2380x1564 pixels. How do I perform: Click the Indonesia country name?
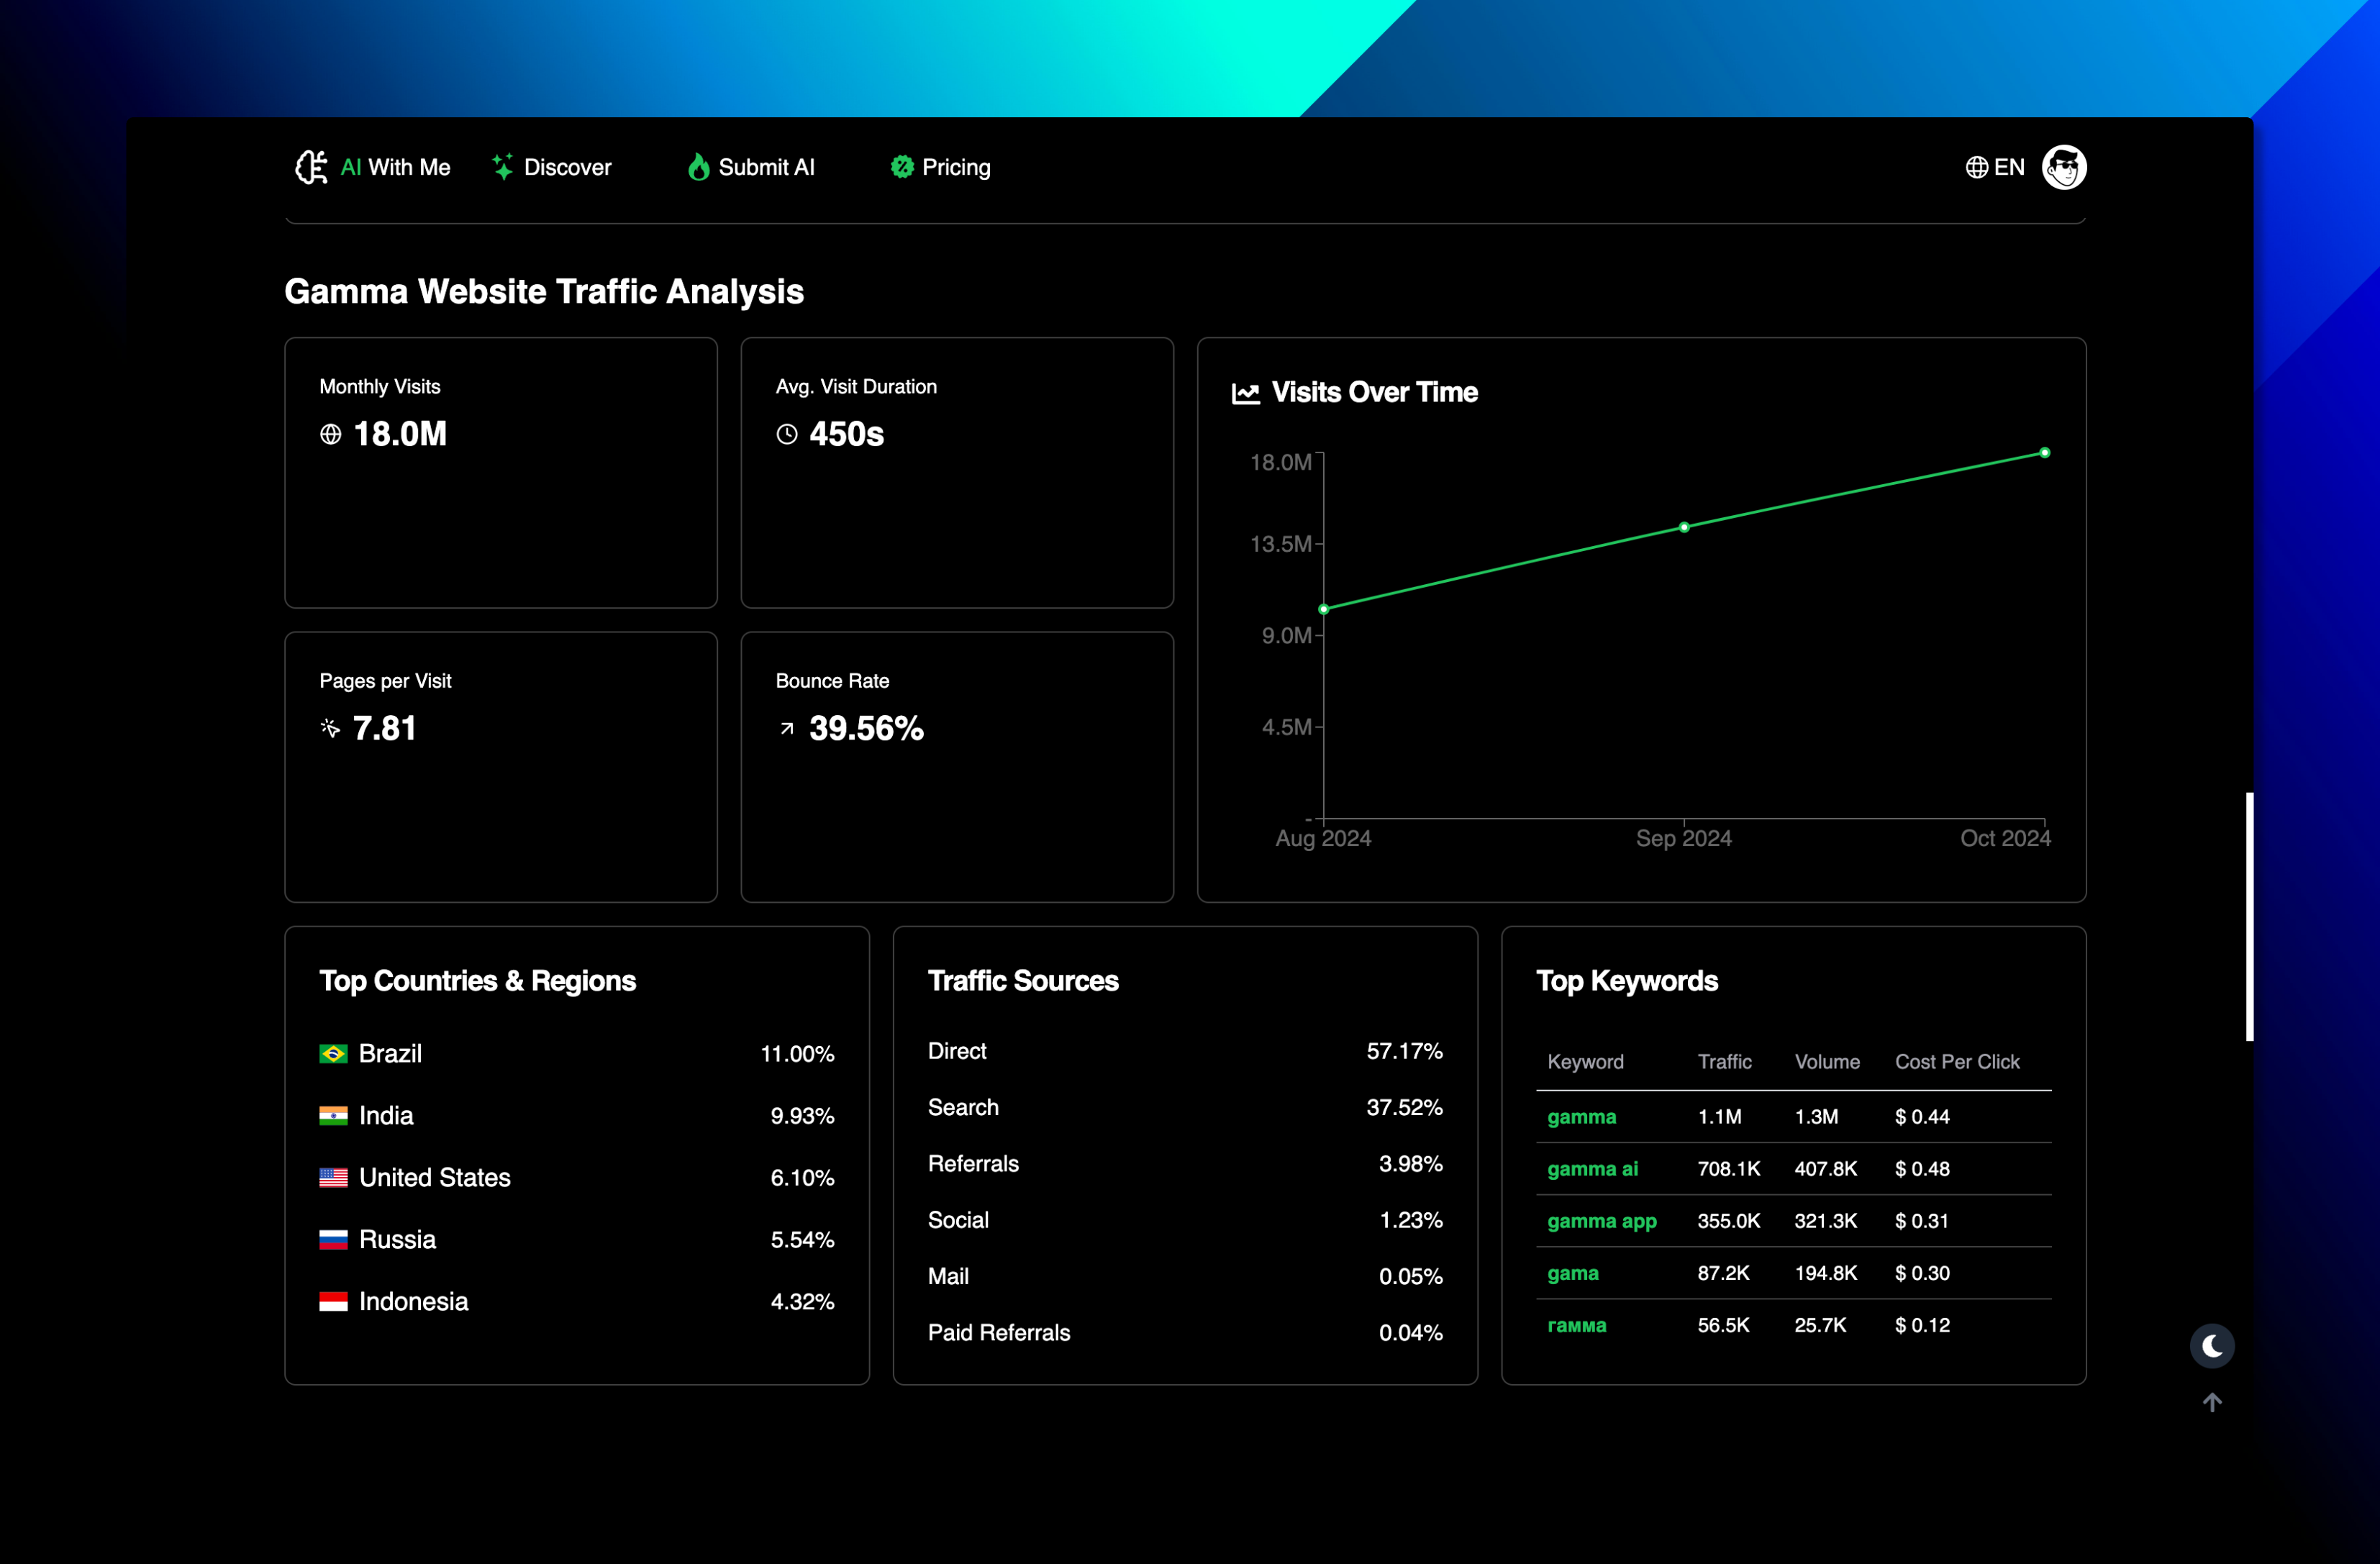(413, 1301)
